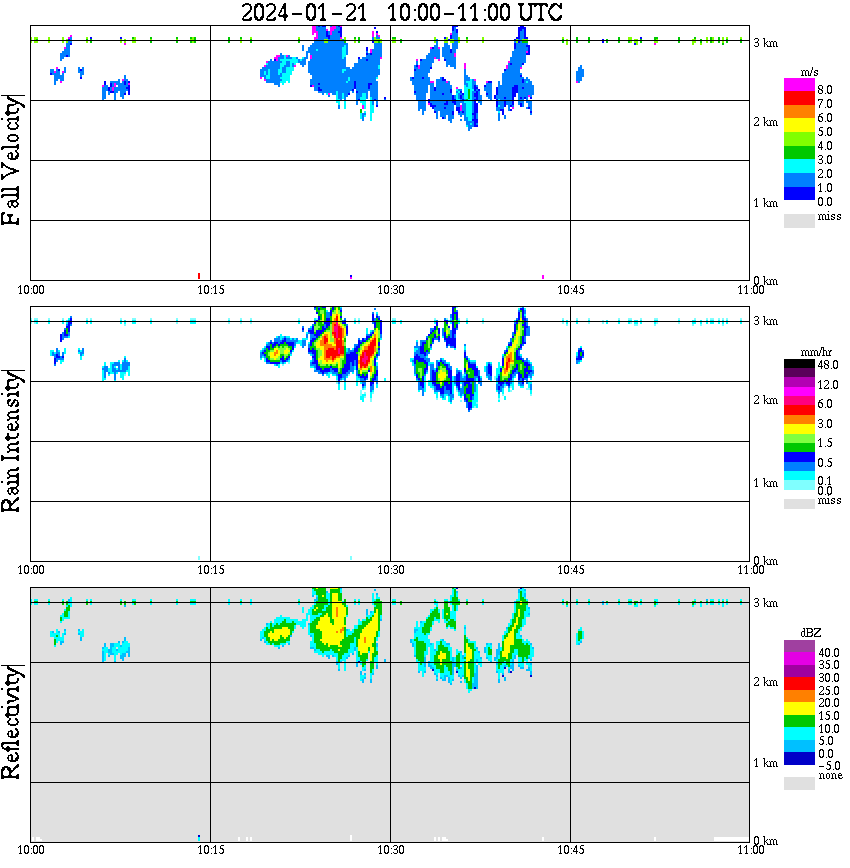Click the 10:30 tick under Rain Intensity panel

pyautogui.click(x=391, y=570)
